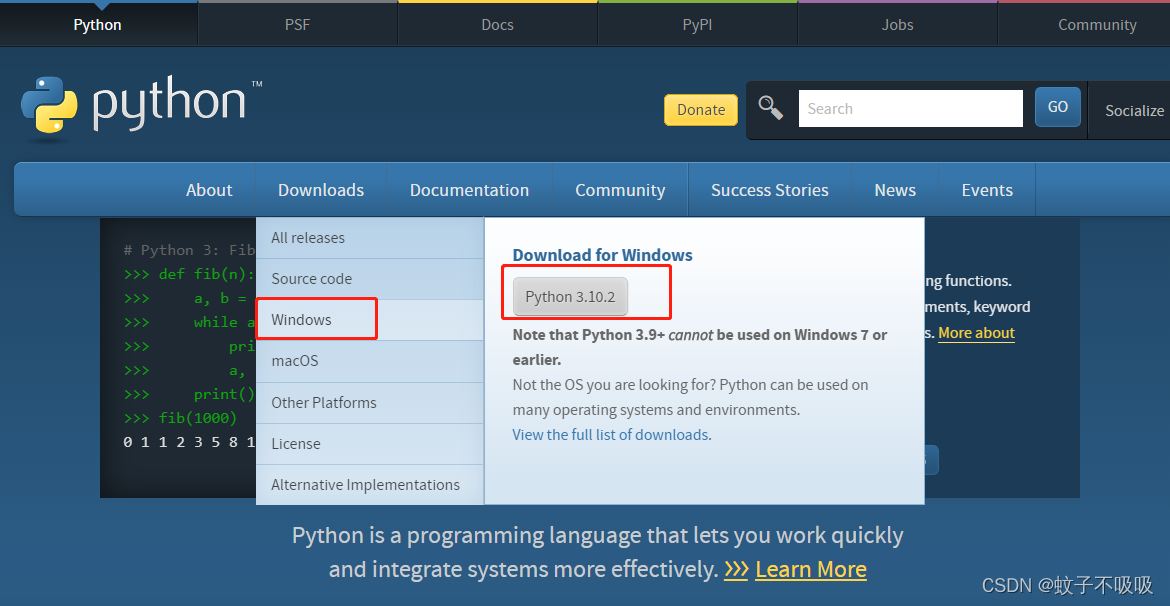Open the About navigation menu
Screen dimensions: 1170x606
coord(209,190)
